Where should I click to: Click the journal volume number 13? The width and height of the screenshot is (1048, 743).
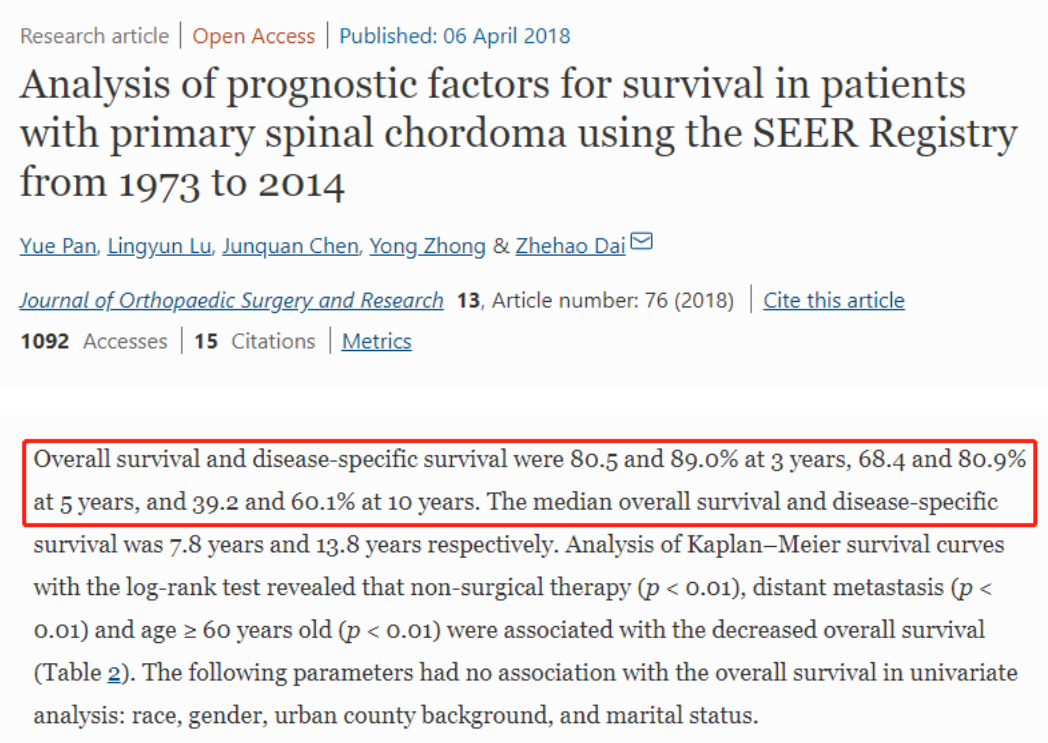(x=467, y=300)
